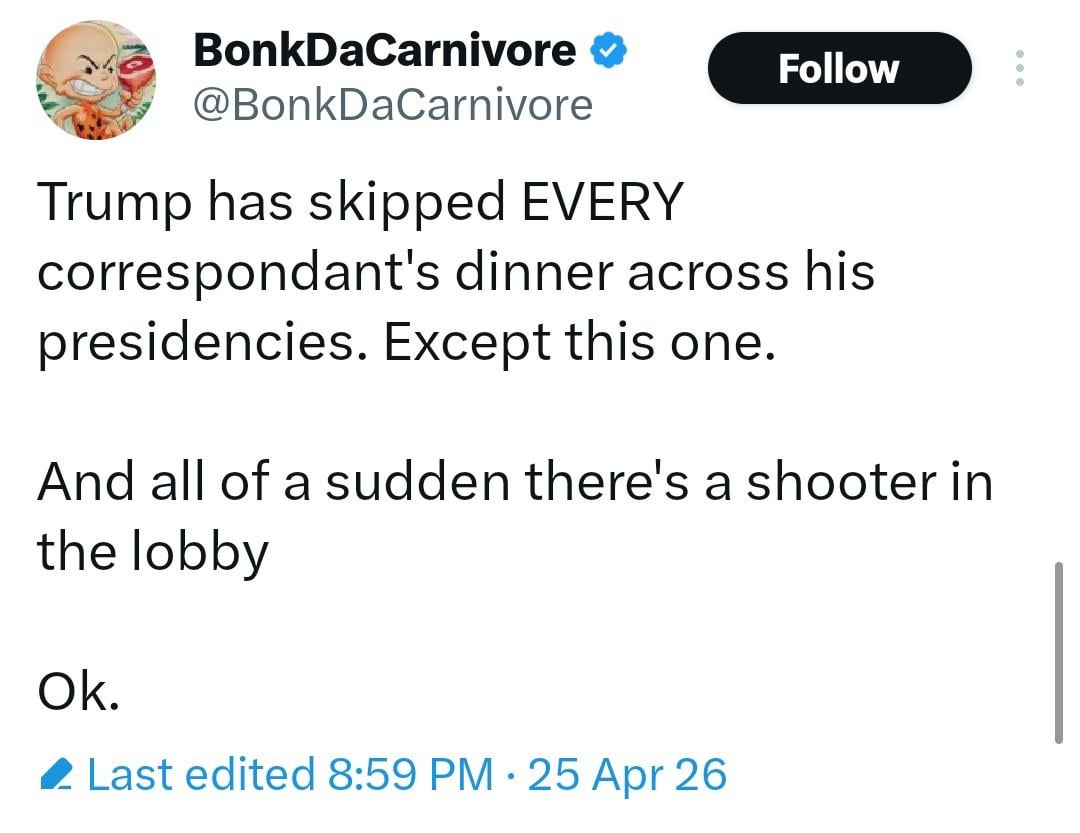Open the three-dot more options menu
Viewport: 1080px width, 833px height.
[1020, 68]
